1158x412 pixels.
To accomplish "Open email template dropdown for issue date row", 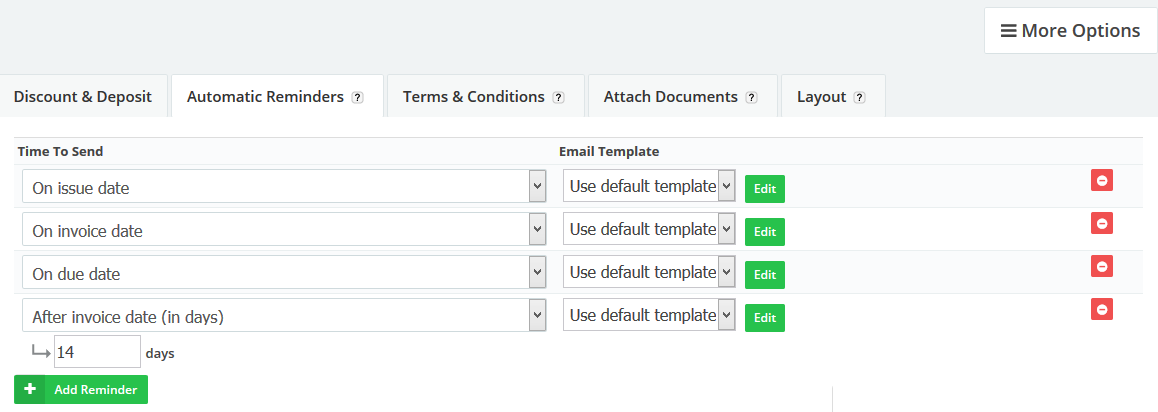I will (x=649, y=186).
